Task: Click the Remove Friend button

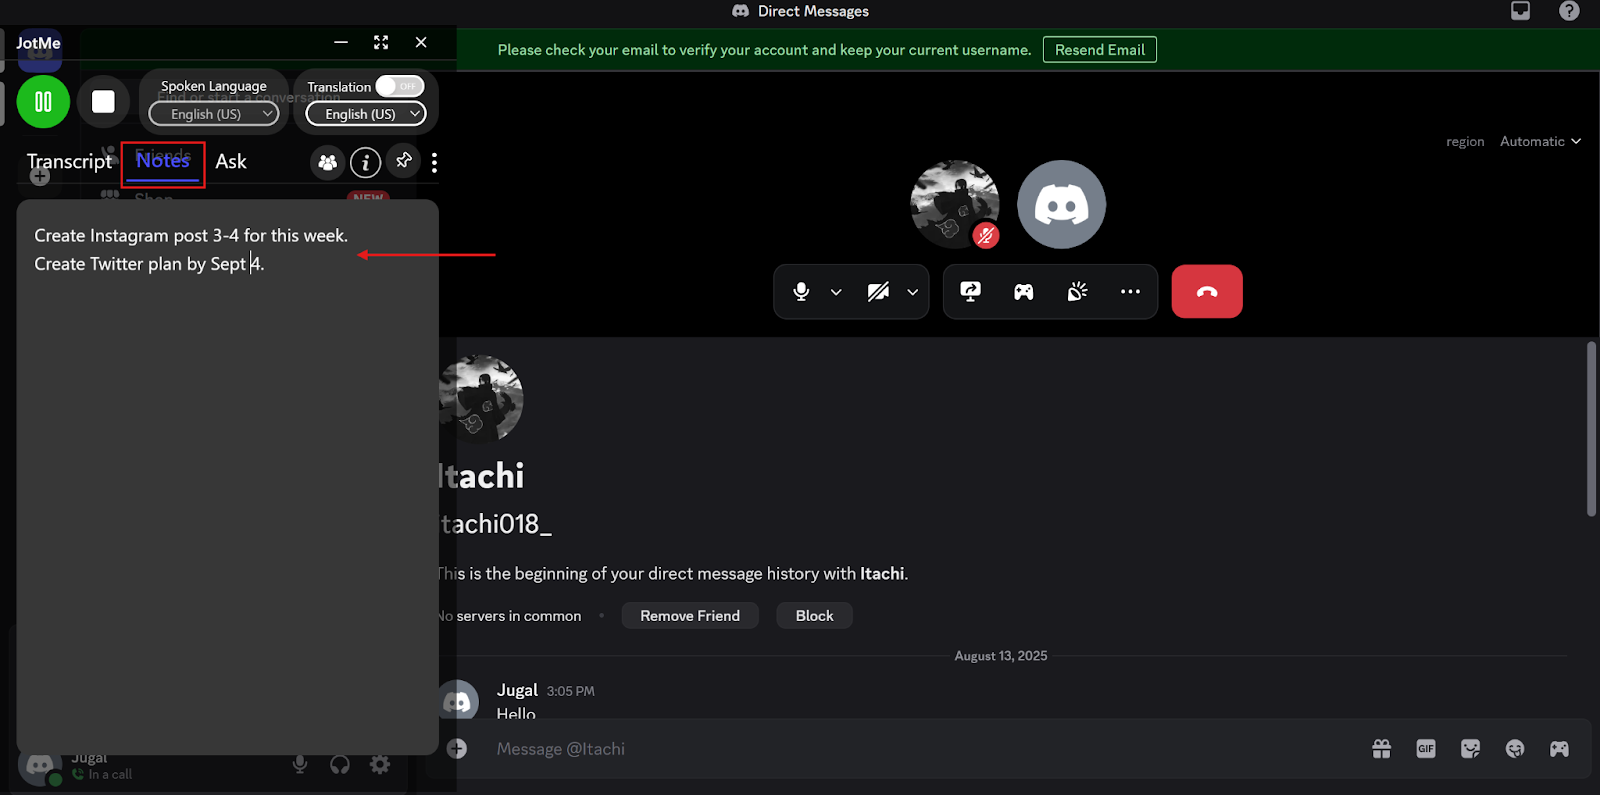Action: [690, 616]
